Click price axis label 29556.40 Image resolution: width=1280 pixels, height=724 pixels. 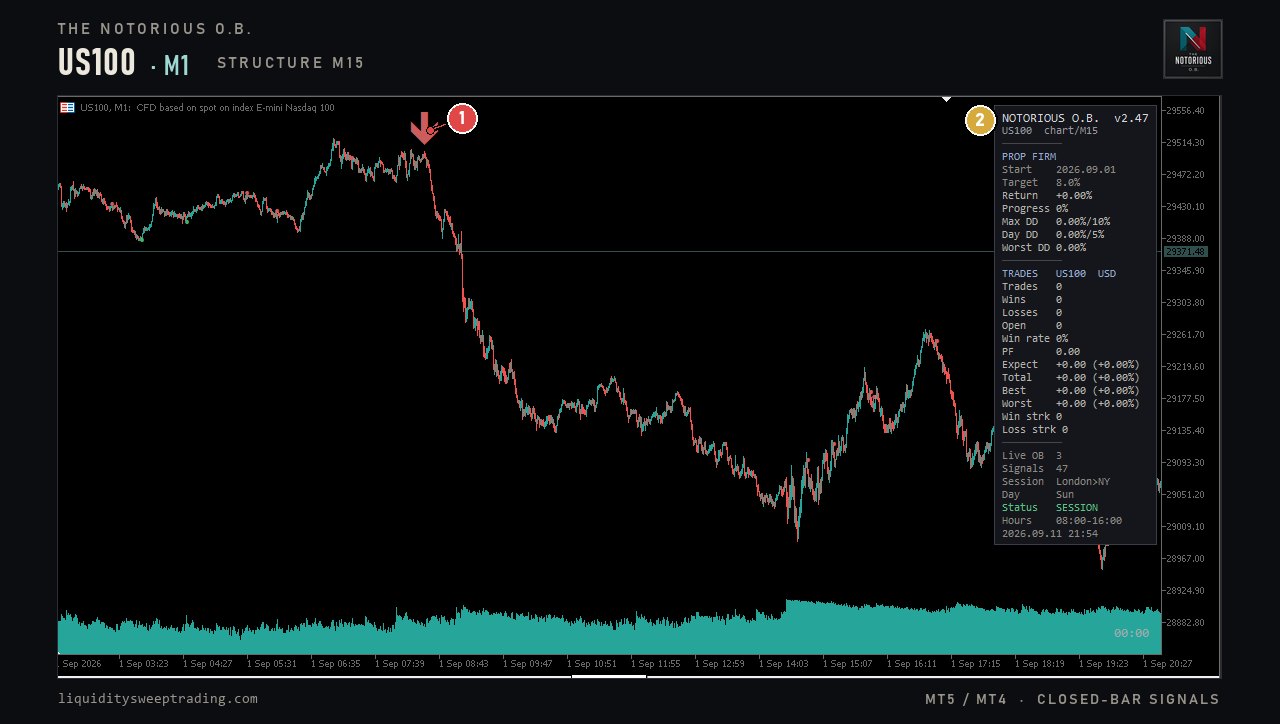tap(1186, 111)
